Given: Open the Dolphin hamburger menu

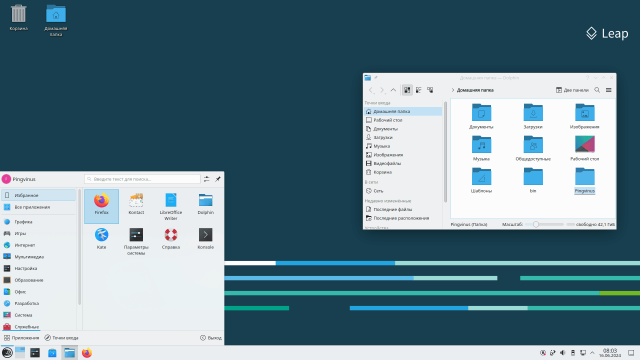Looking at the screenshot, I should click(x=609, y=90).
